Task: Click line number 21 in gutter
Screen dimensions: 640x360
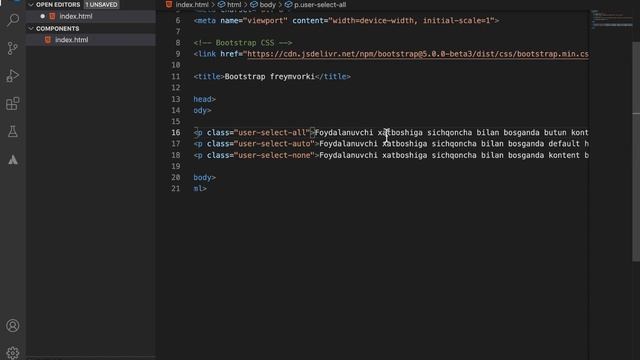Action: 176,189
